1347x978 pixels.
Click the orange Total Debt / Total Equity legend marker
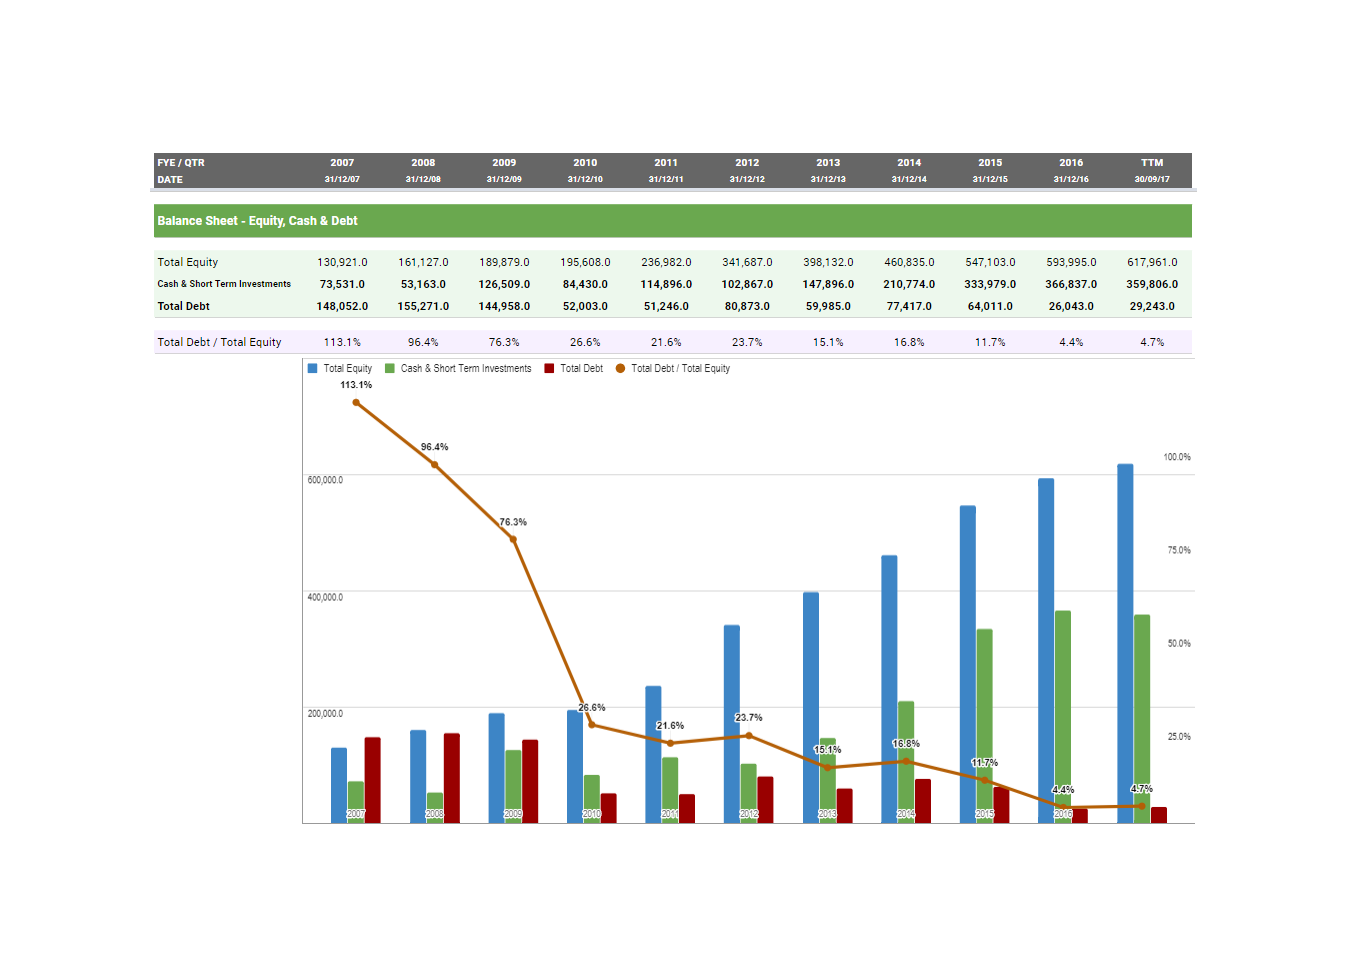tap(620, 368)
